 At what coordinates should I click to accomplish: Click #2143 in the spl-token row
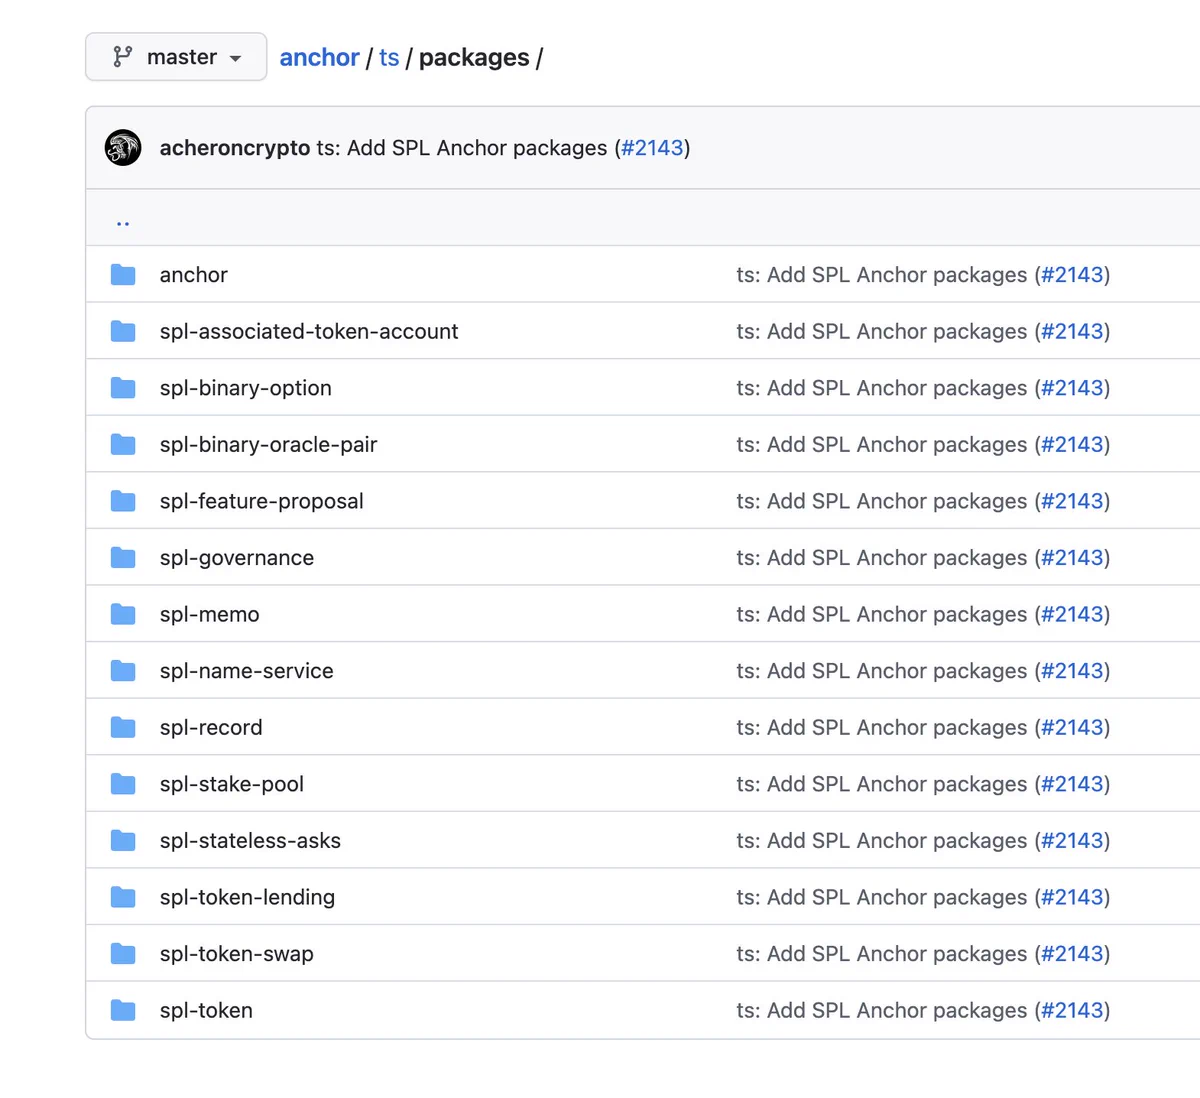coord(1072,1011)
